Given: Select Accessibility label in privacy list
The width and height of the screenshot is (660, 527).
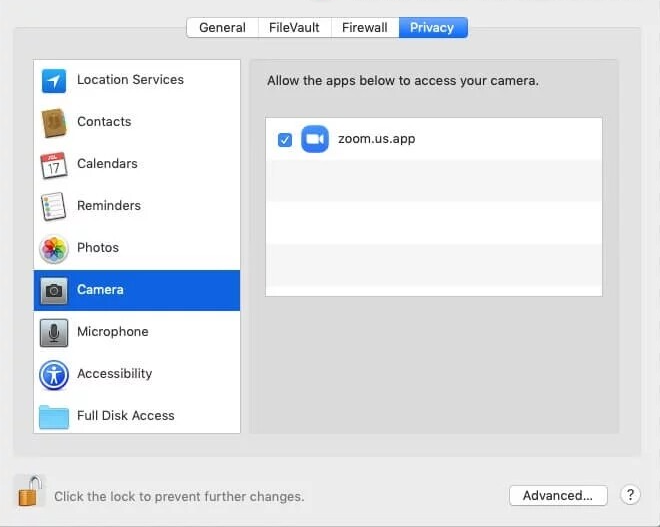Looking at the screenshot, I should click(114, 374).
